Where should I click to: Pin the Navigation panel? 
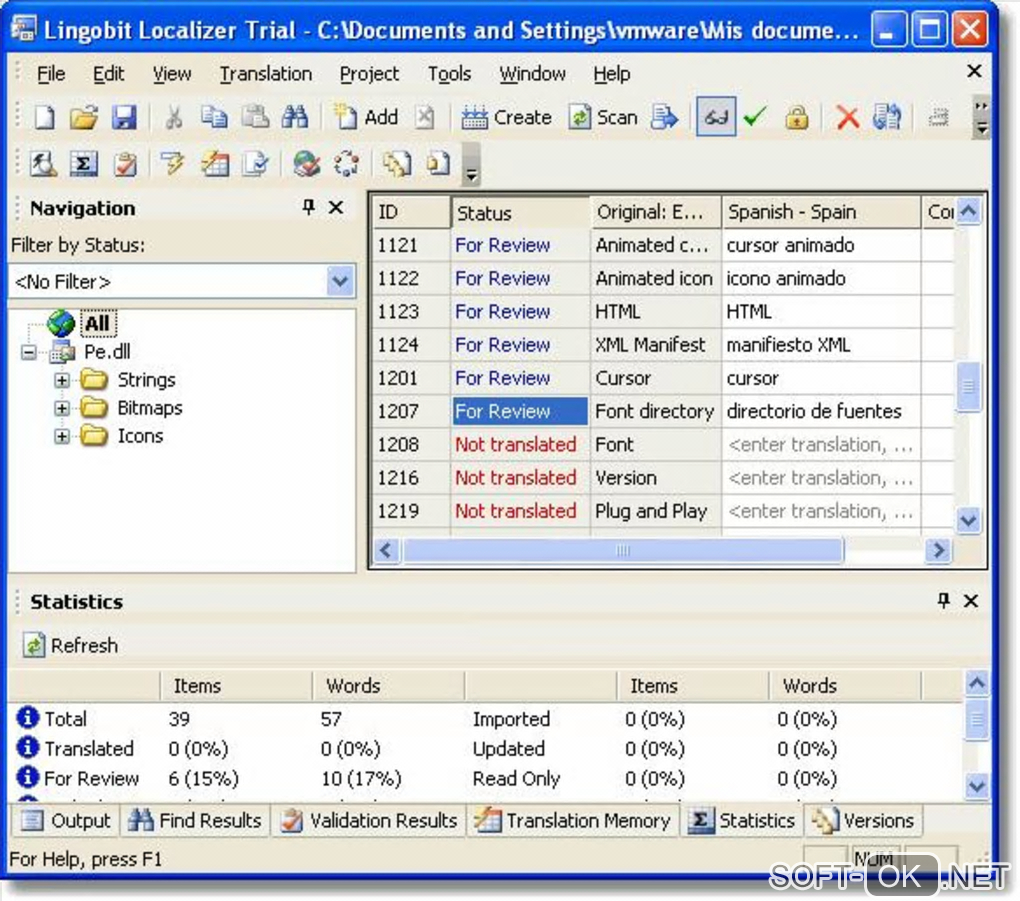(x=308, y=208)
